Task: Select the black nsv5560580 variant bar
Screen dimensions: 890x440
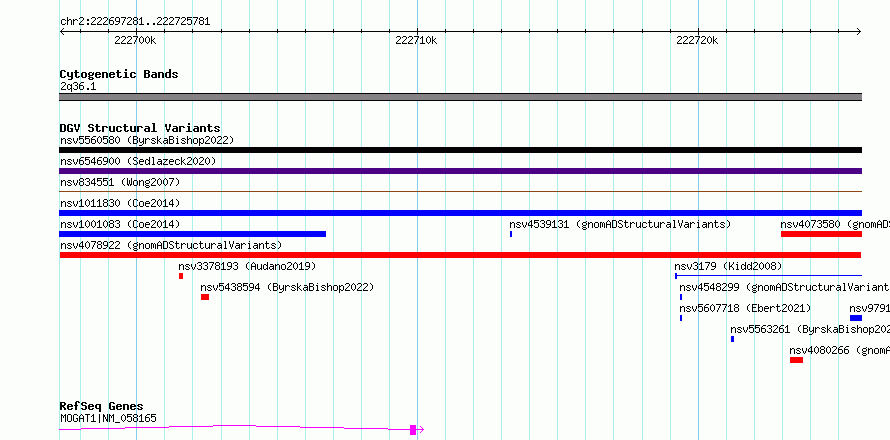Action: (x=460, y=150)
